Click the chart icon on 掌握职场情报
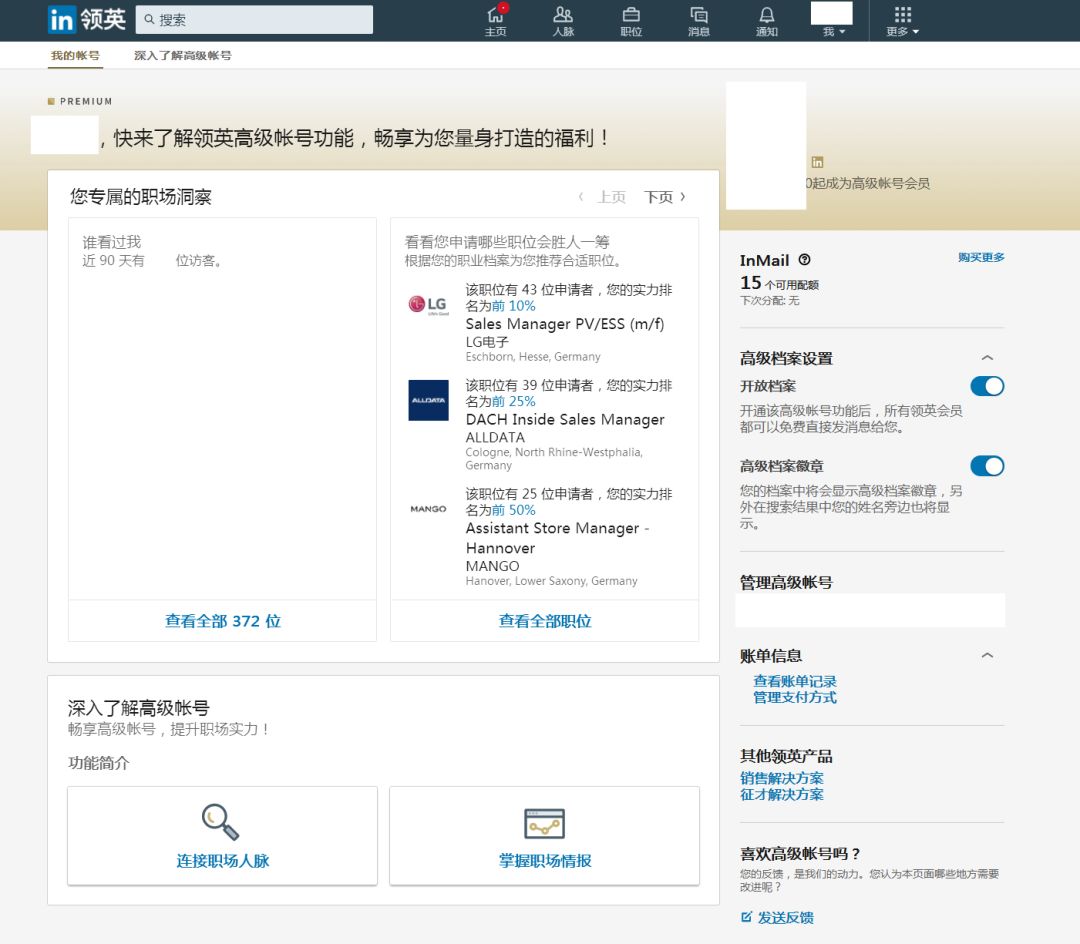The height and width of the screenshot is (944, 1080). [x=545, y=824]
